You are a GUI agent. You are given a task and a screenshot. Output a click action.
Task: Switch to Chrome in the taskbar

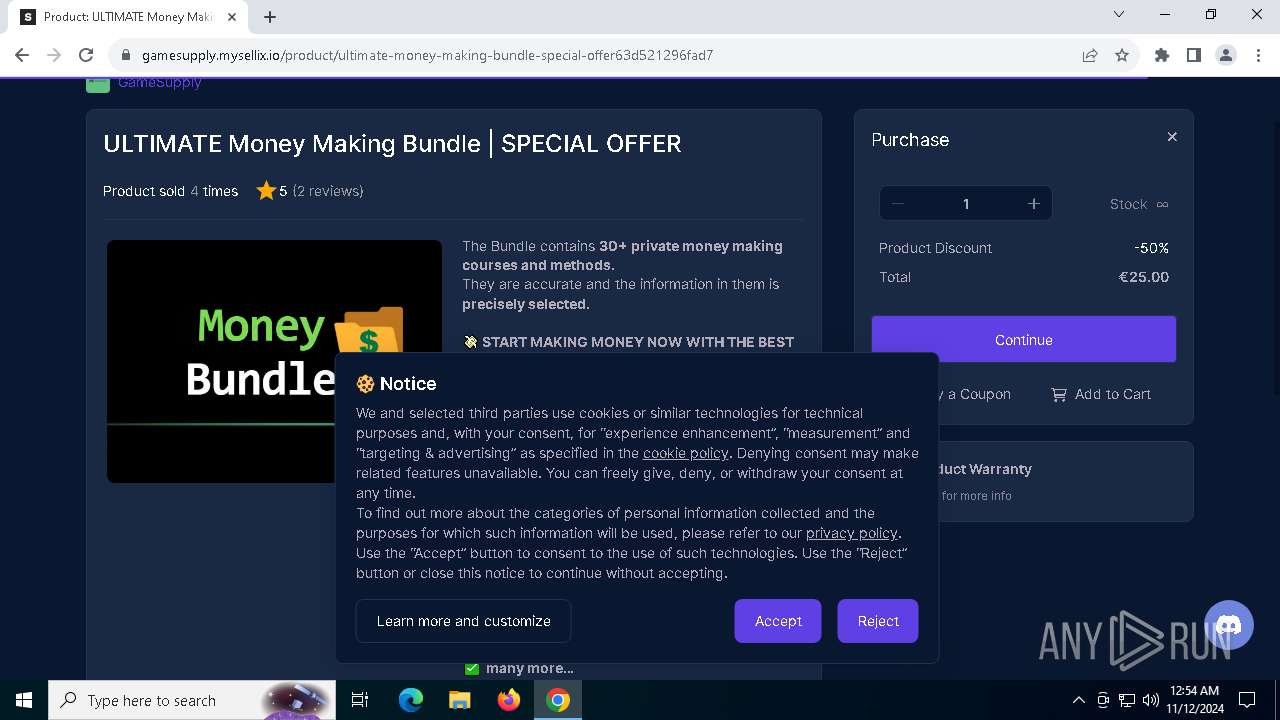[x=558, y=700]
